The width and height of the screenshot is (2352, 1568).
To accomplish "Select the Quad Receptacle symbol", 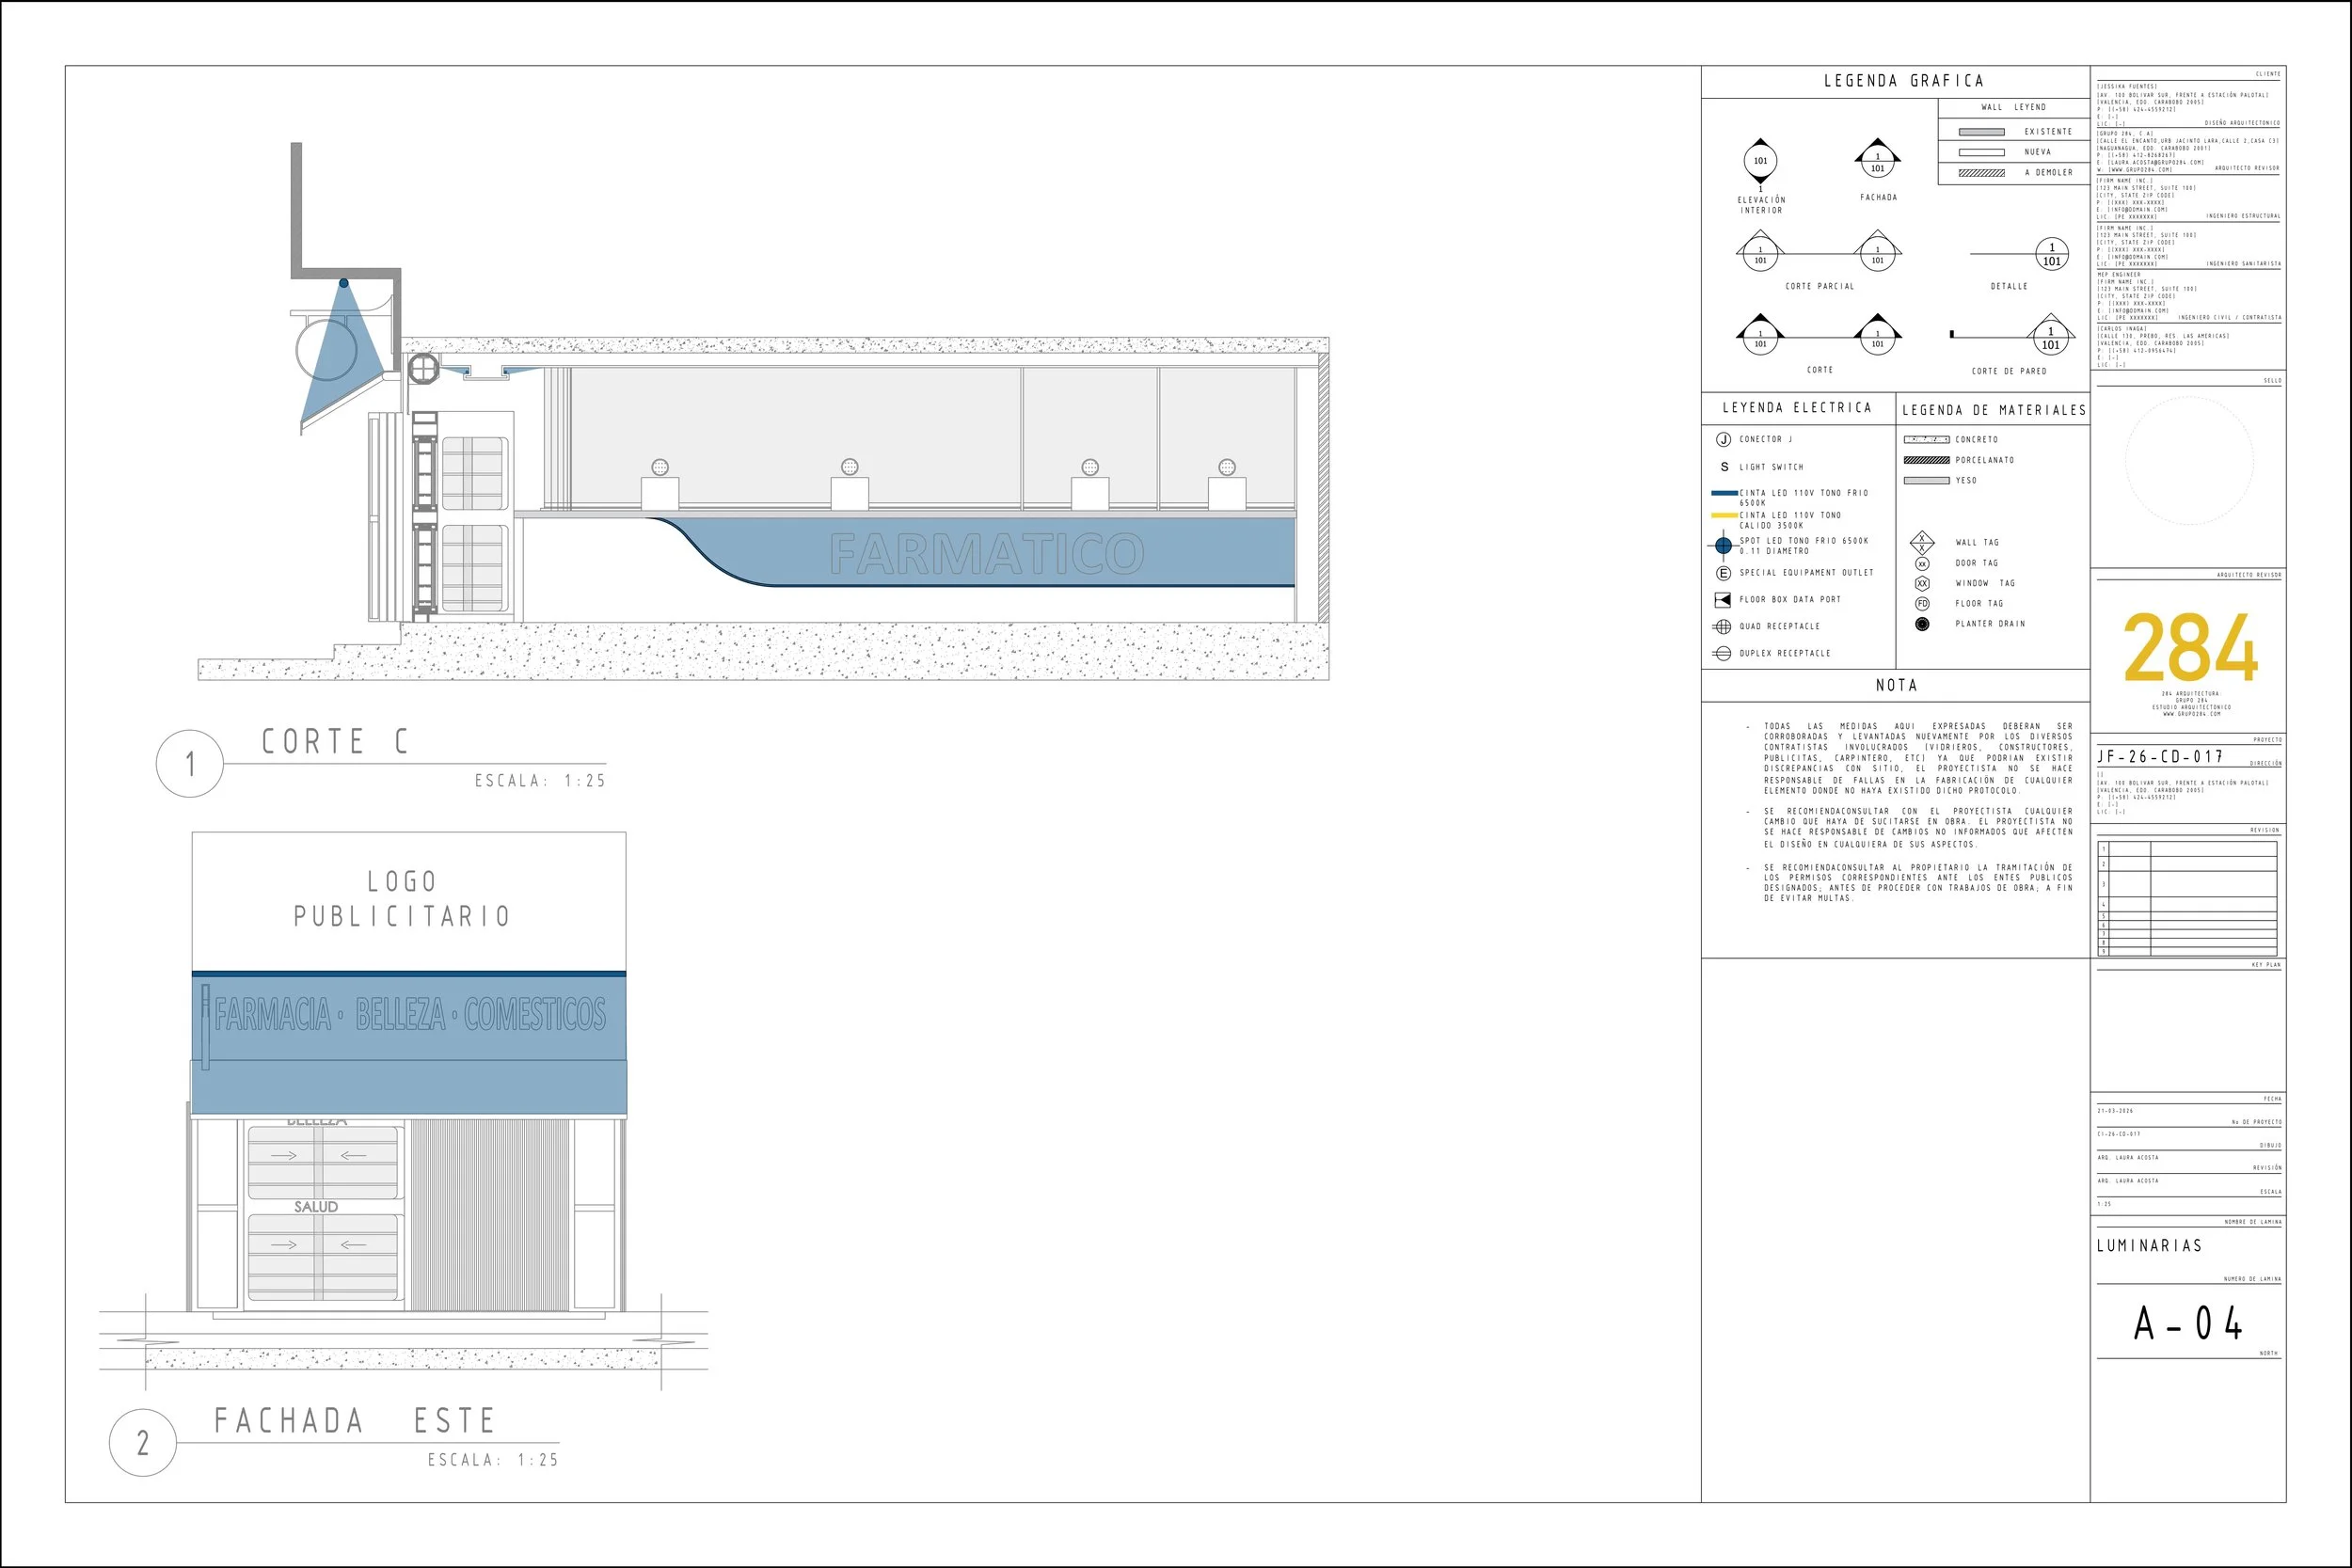I will pyautogui.click(x=1722, y=627).
